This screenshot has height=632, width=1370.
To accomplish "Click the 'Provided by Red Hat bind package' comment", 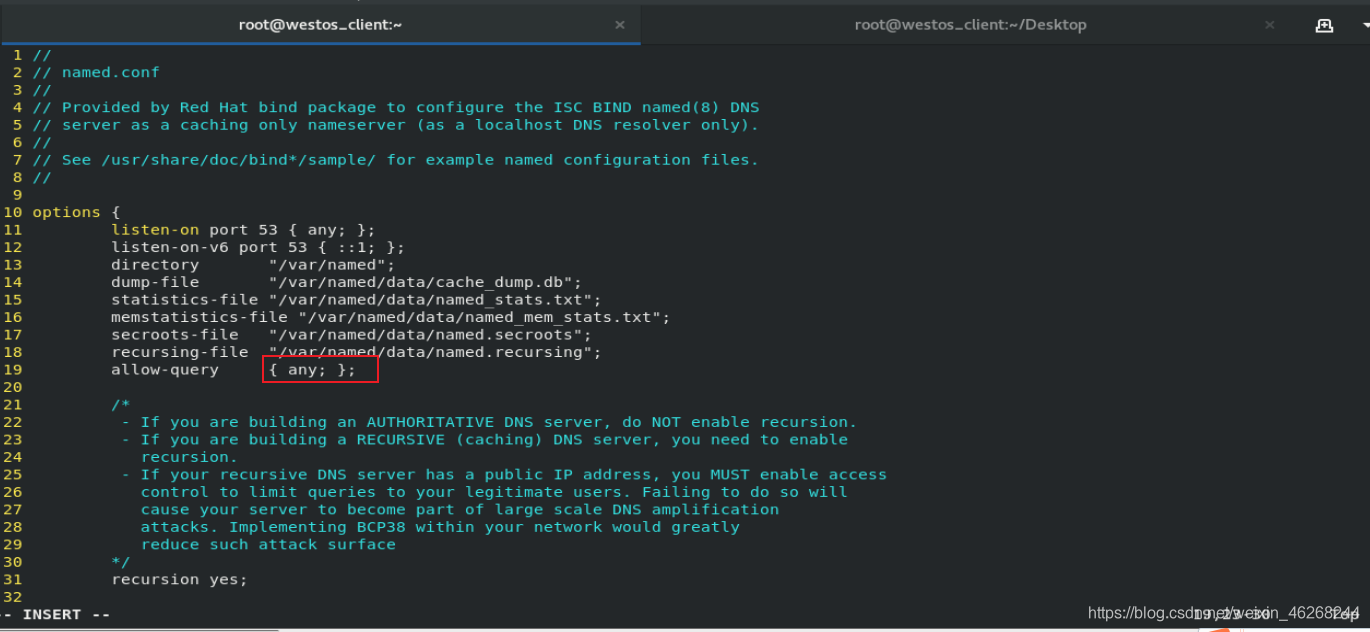I will point(396,107).
